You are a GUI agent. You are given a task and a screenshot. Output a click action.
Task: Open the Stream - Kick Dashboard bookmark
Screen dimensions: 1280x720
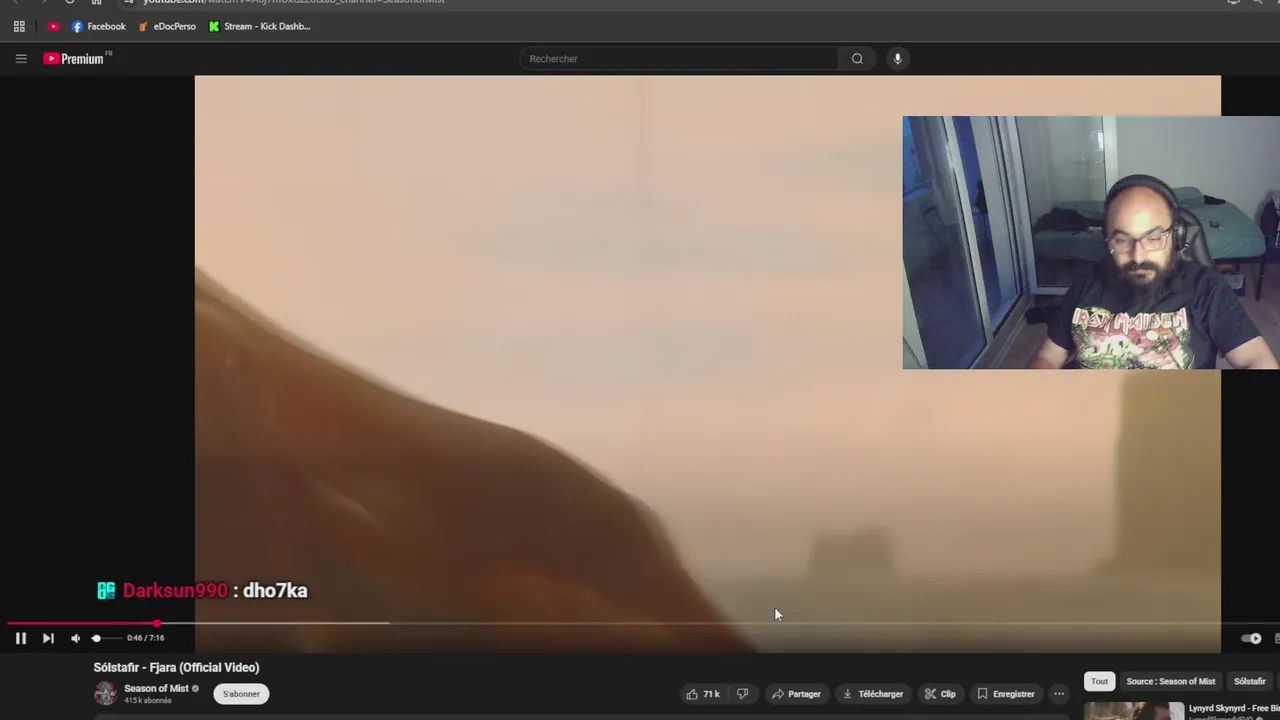260,26
